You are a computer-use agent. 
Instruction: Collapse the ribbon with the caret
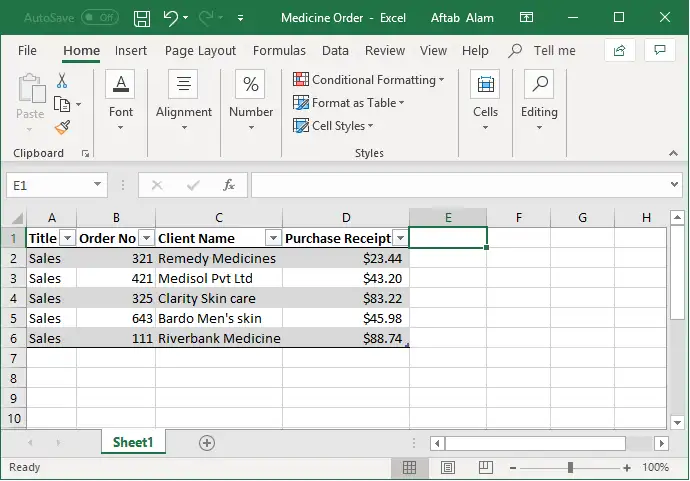[673, 153]
